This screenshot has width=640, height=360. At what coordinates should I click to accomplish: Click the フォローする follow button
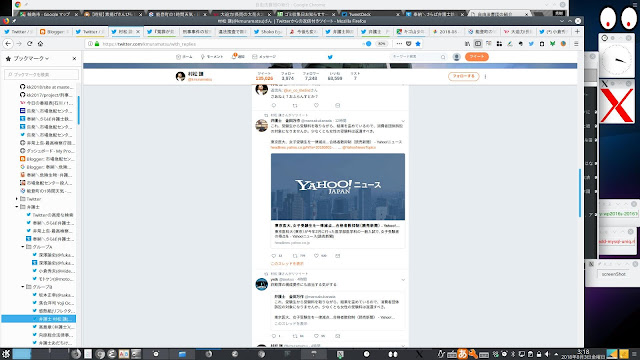coord(463,76)
